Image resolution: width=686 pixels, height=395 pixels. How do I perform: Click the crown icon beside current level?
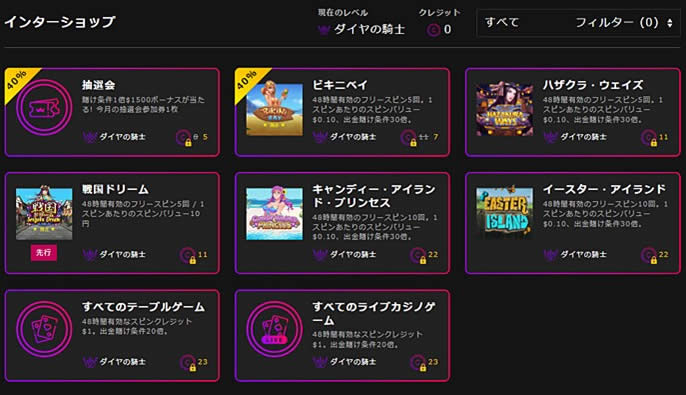(x=324, y=30)
